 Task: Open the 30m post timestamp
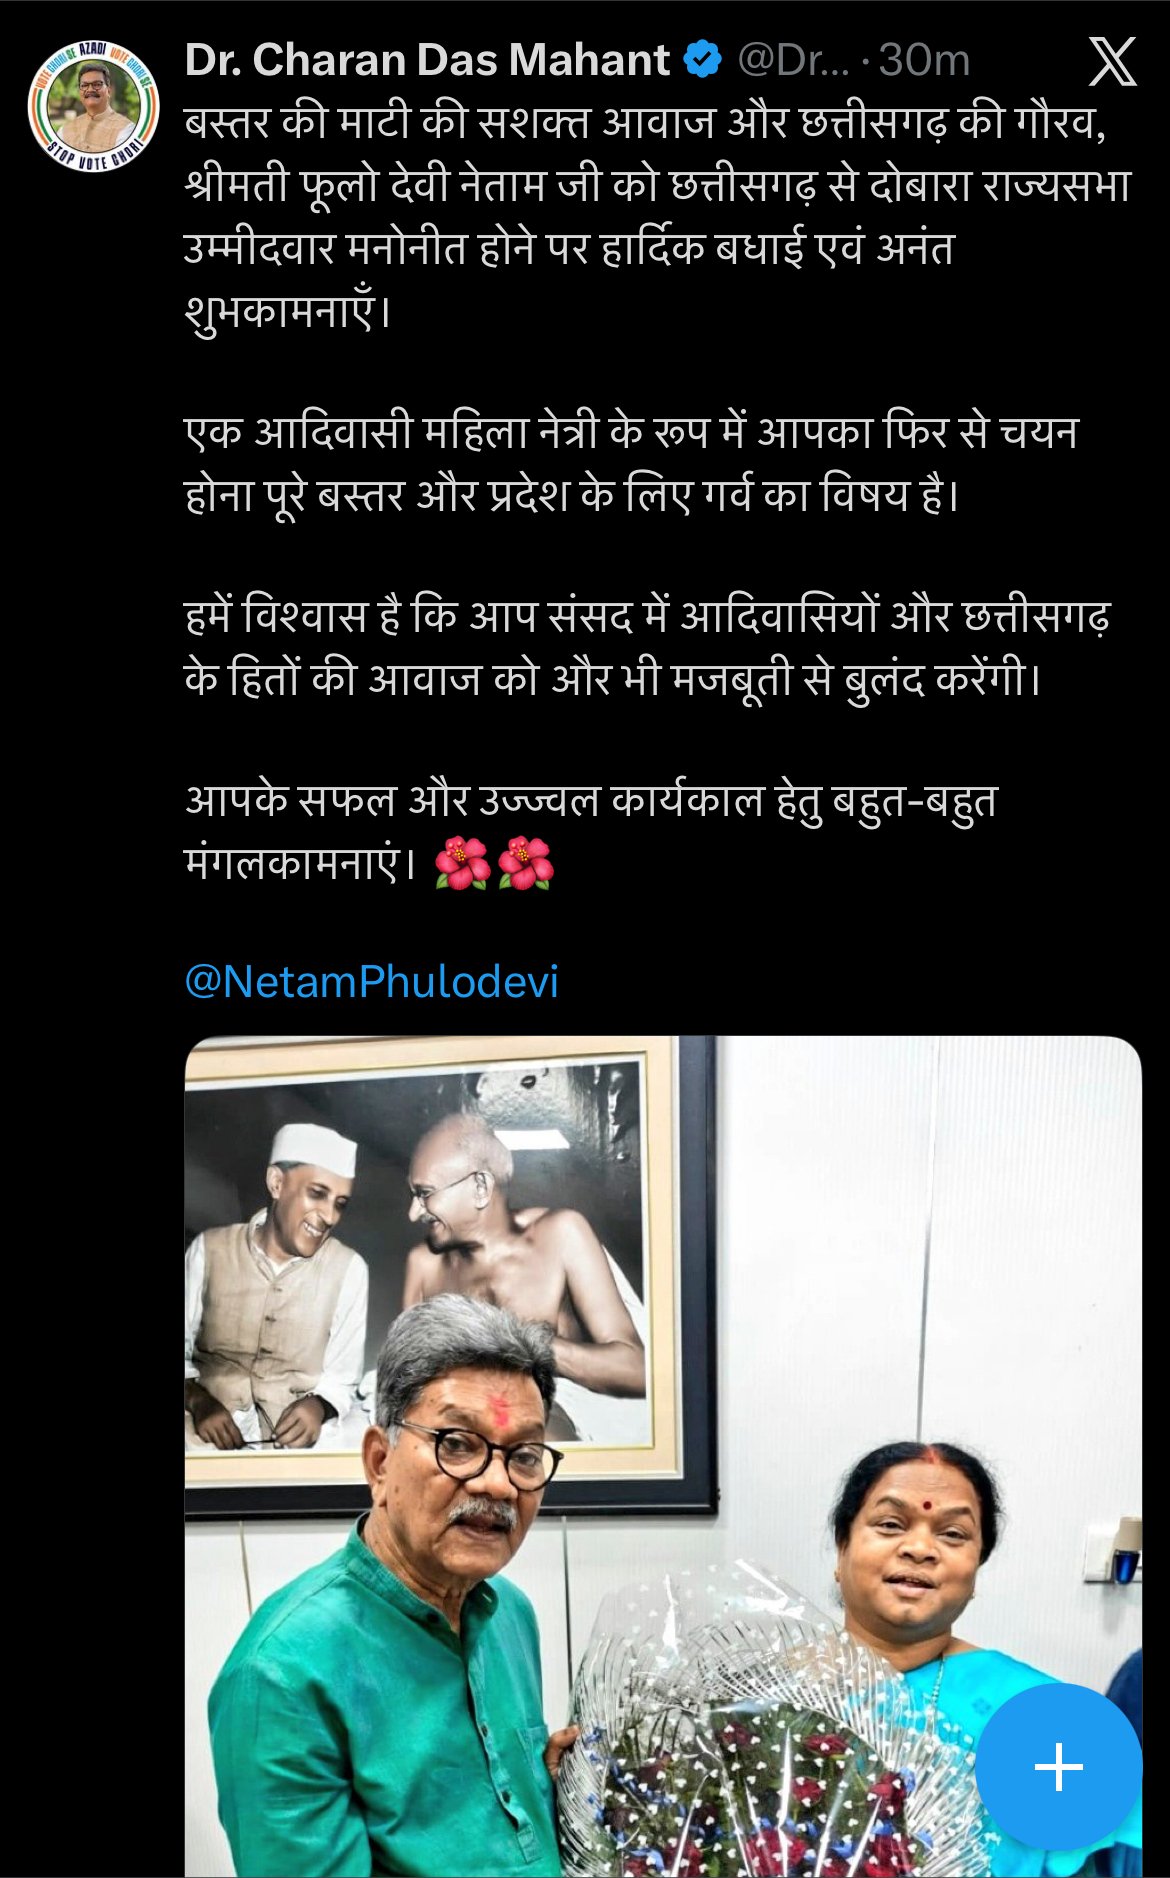point(924,61)
